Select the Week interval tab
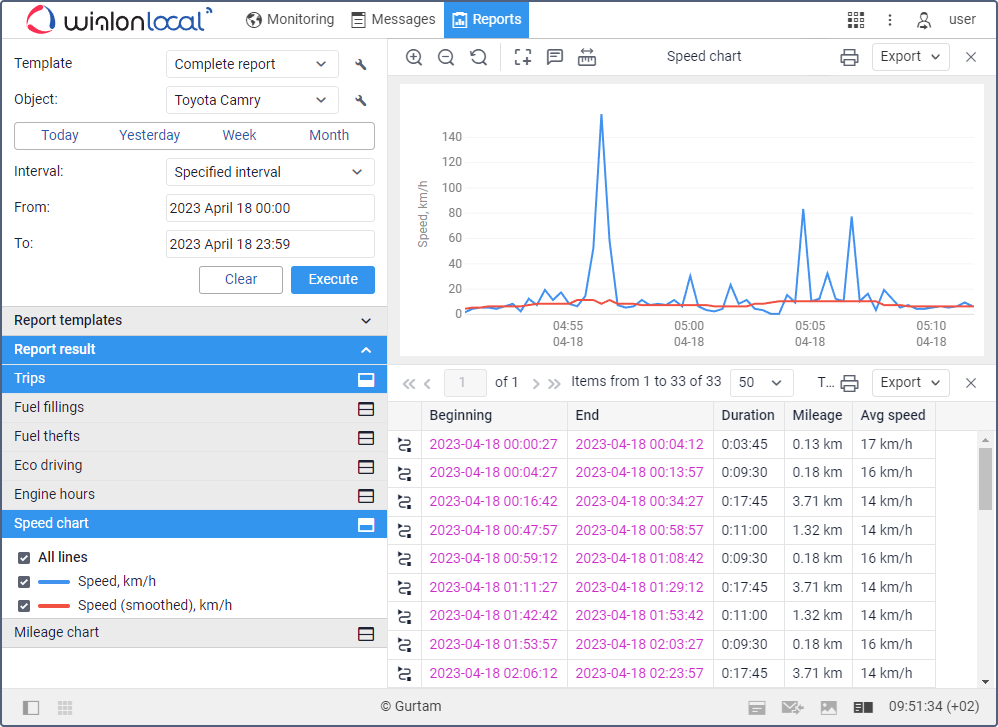 pyautogui.click(x=239, y=136)
